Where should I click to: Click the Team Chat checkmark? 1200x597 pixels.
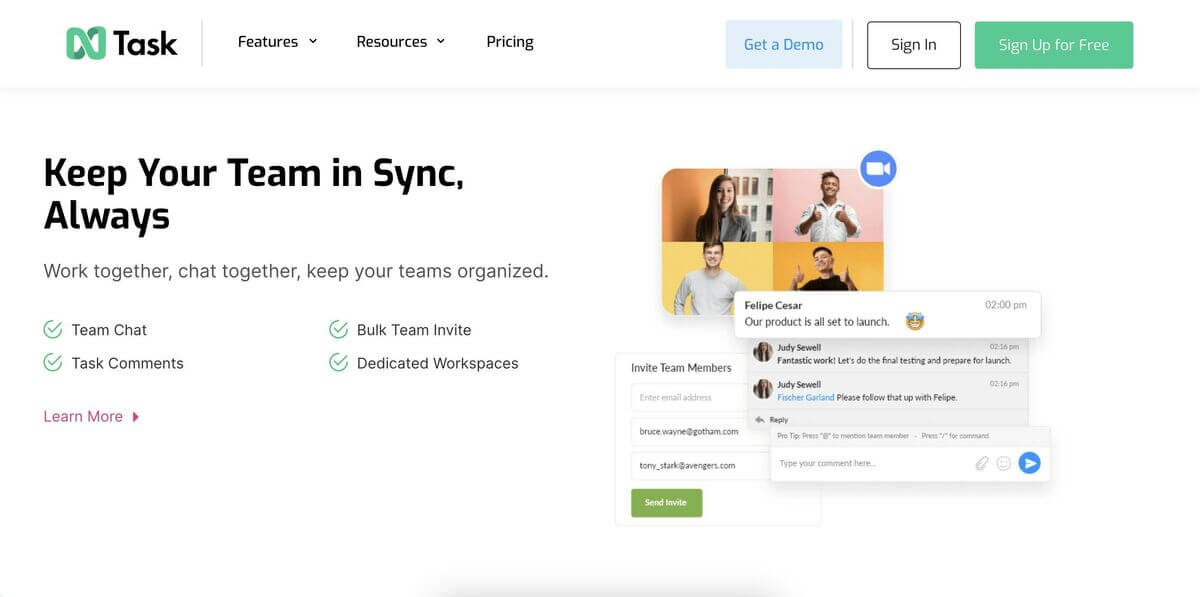[53, 330]
